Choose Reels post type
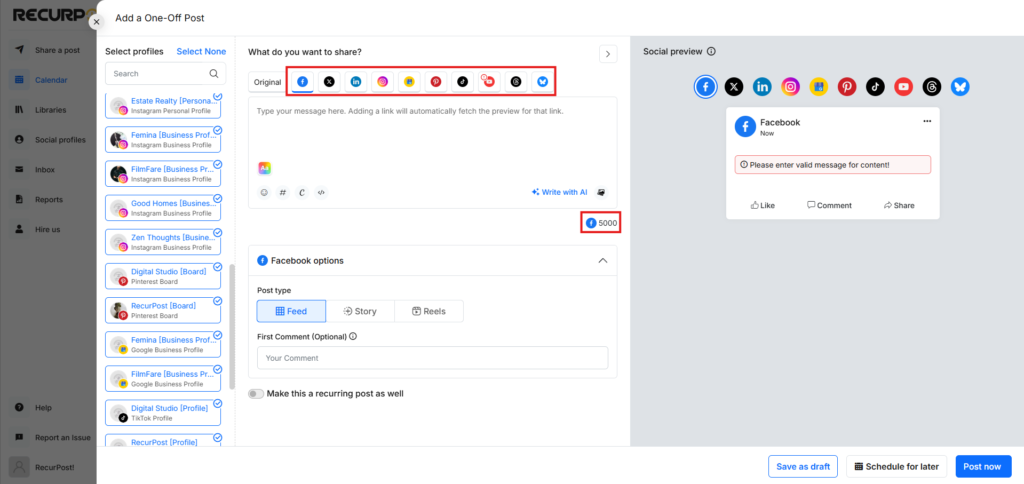The height and width of the screenshot is (484, 1024). click(429, 312)
